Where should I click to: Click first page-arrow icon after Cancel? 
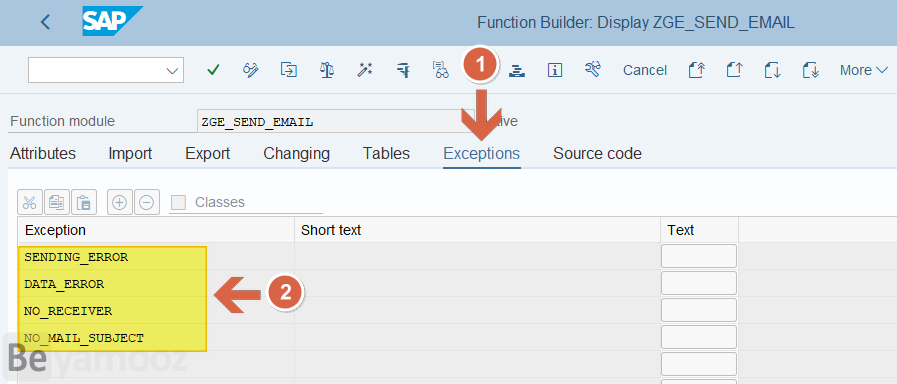(696, 70)
